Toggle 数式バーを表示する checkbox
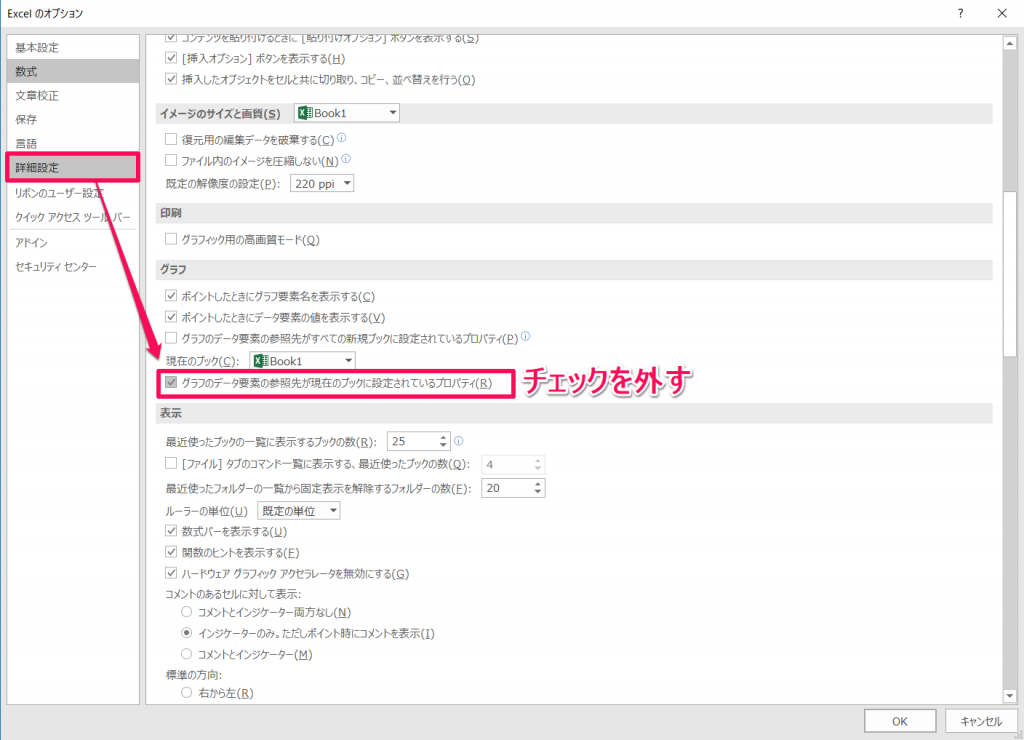This screenshot has width=1024, height=740. [171, 531]
